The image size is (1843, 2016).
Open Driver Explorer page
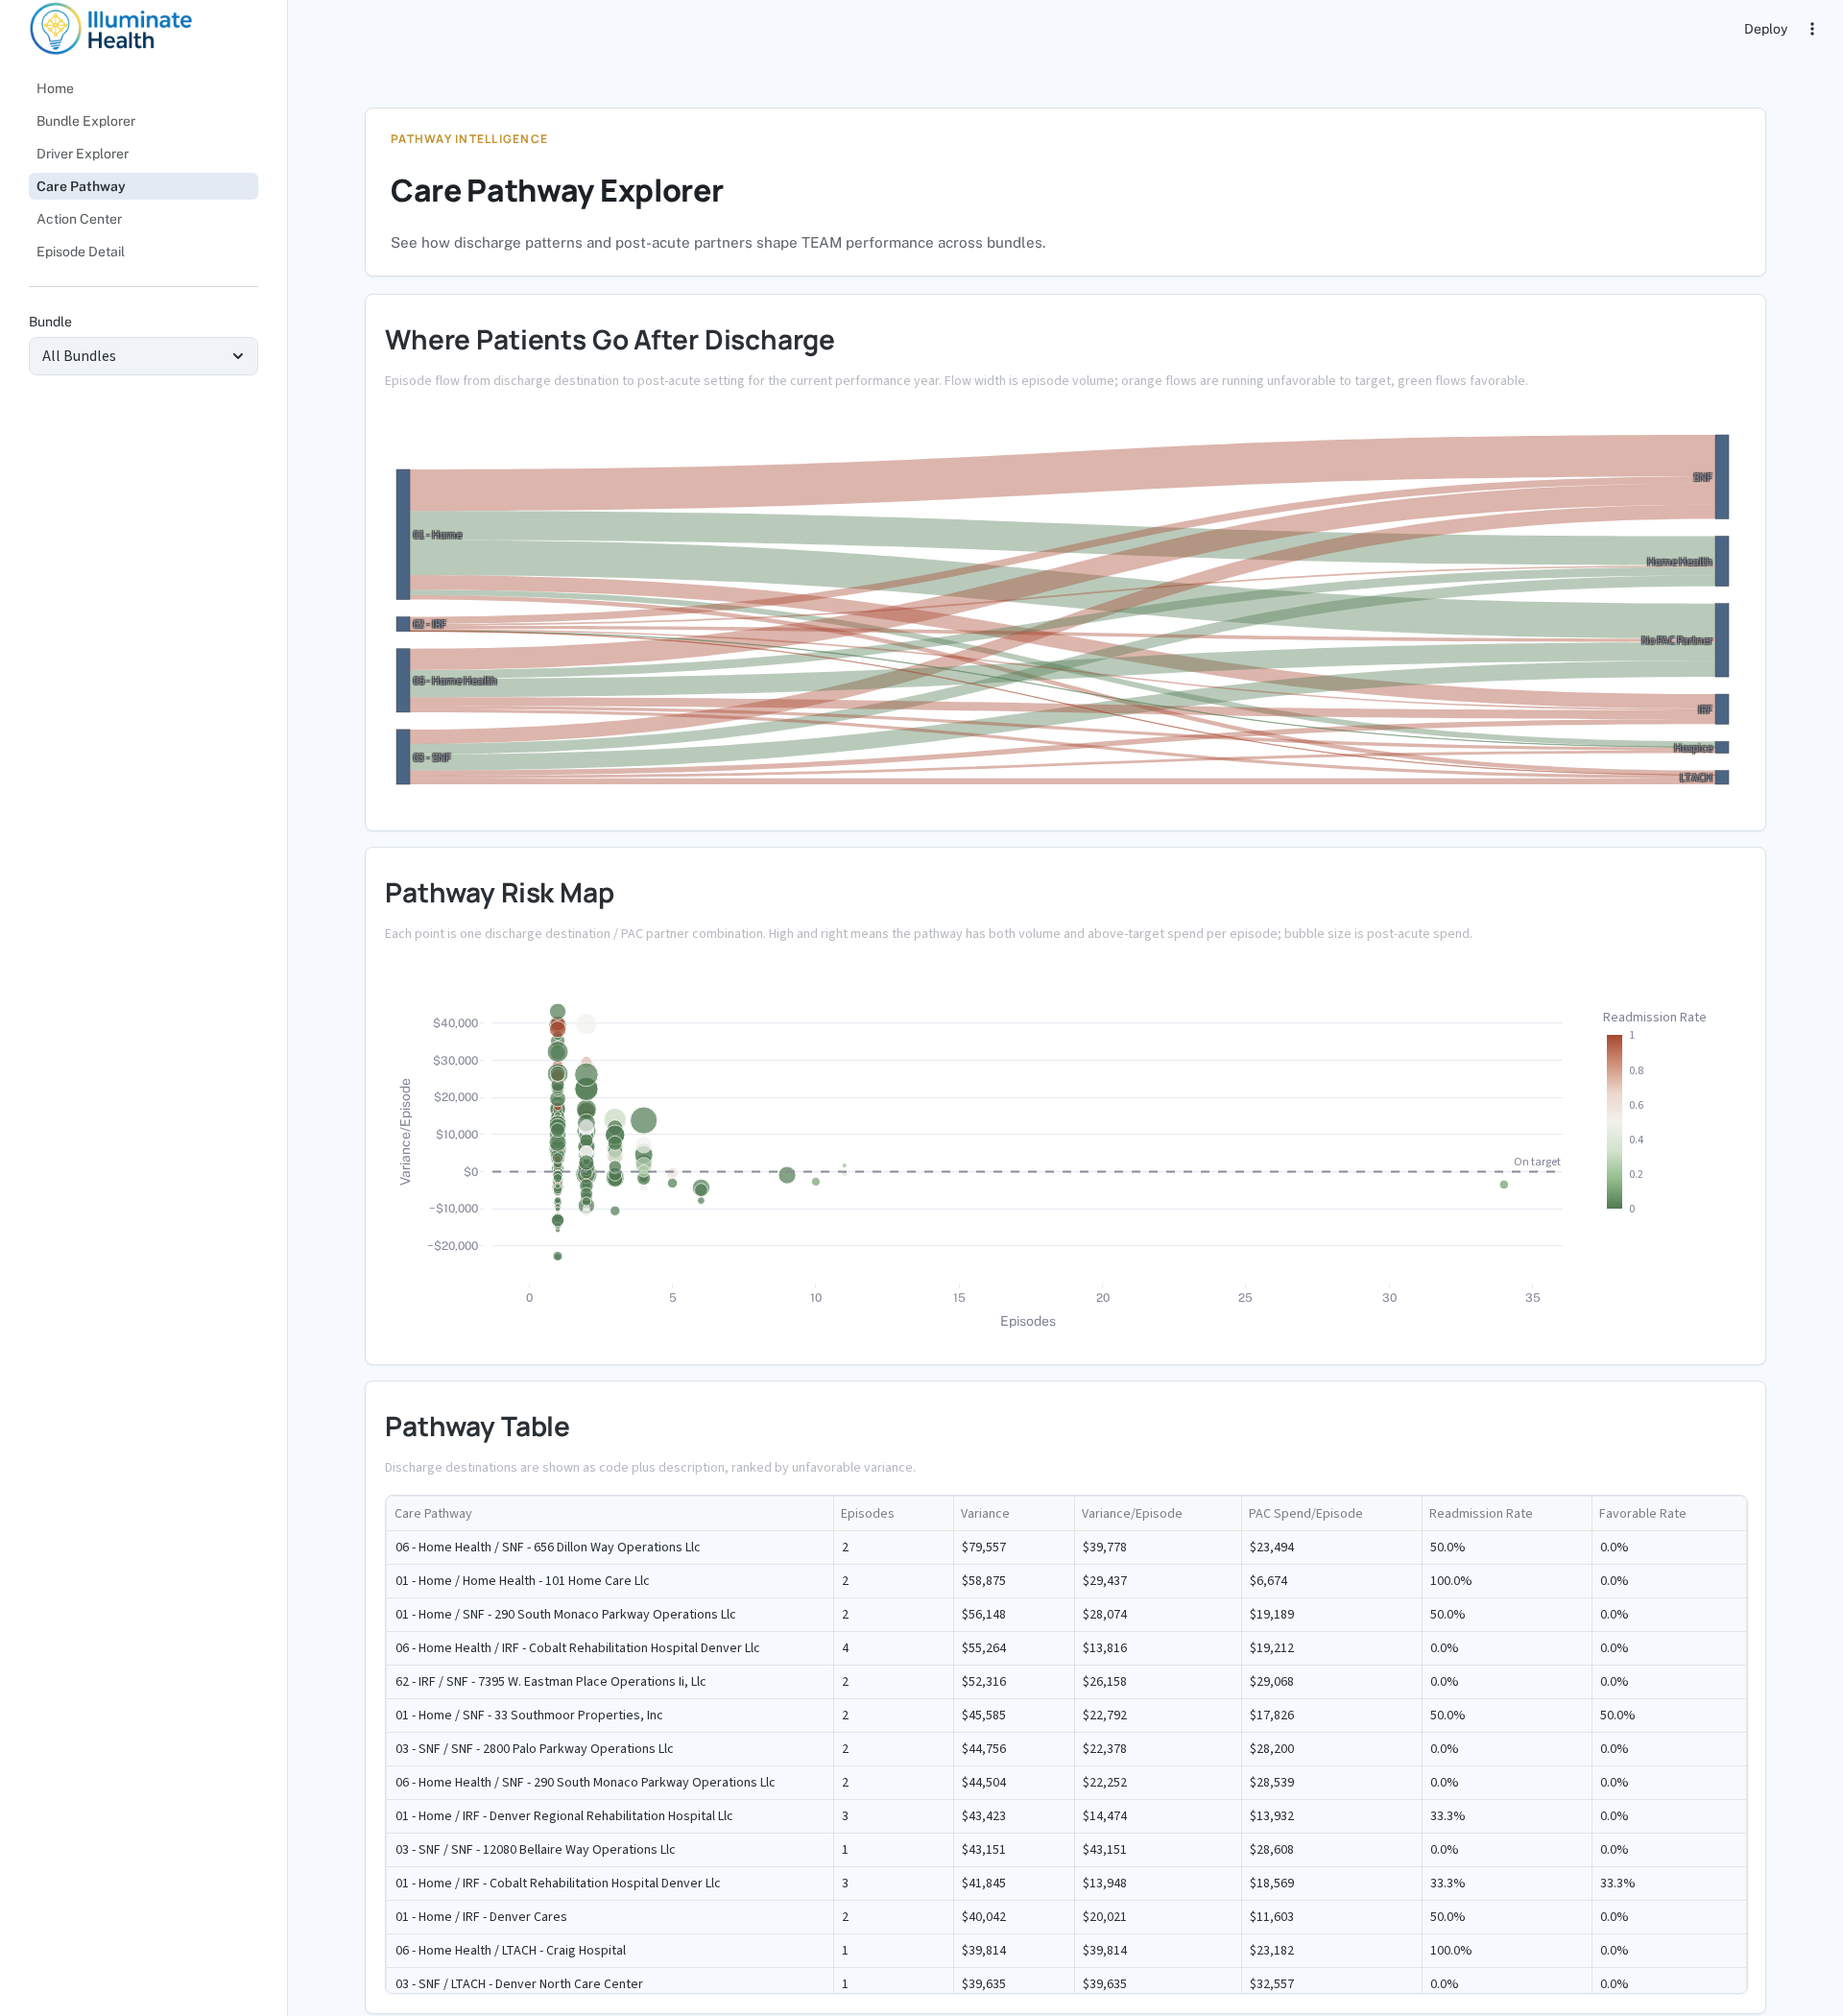[x=143, y=153]
